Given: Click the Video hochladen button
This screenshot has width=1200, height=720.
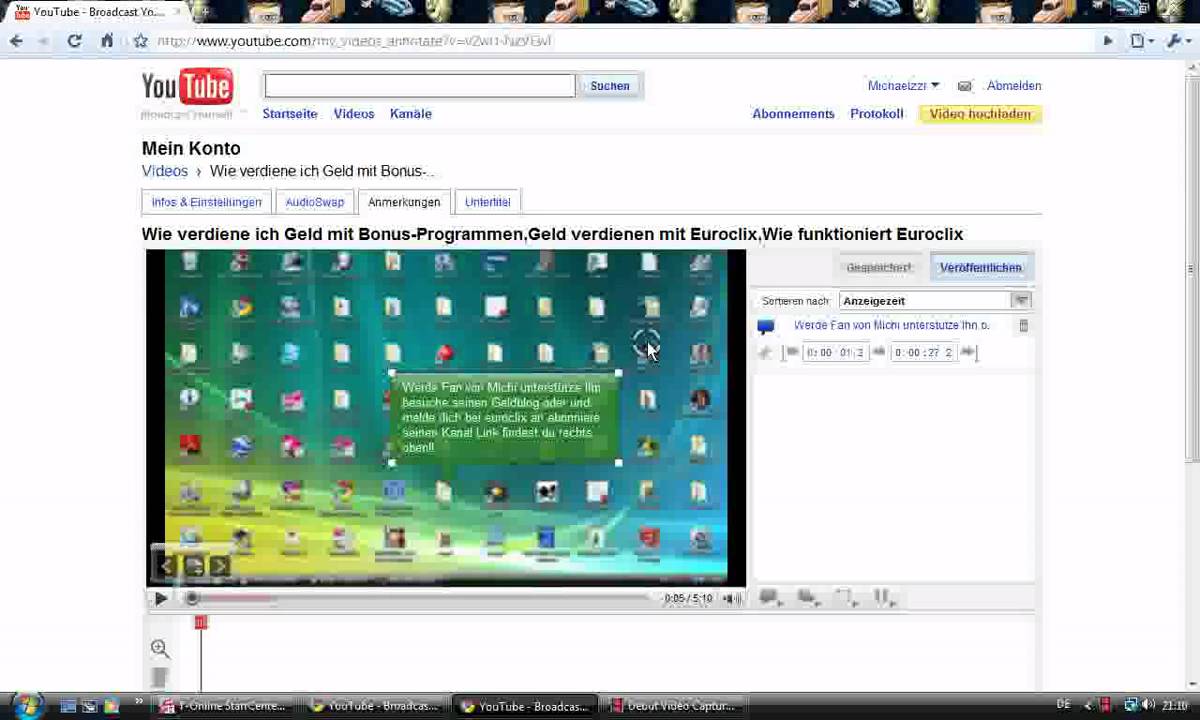Looking at the screenshot, I should pos(980,114).
